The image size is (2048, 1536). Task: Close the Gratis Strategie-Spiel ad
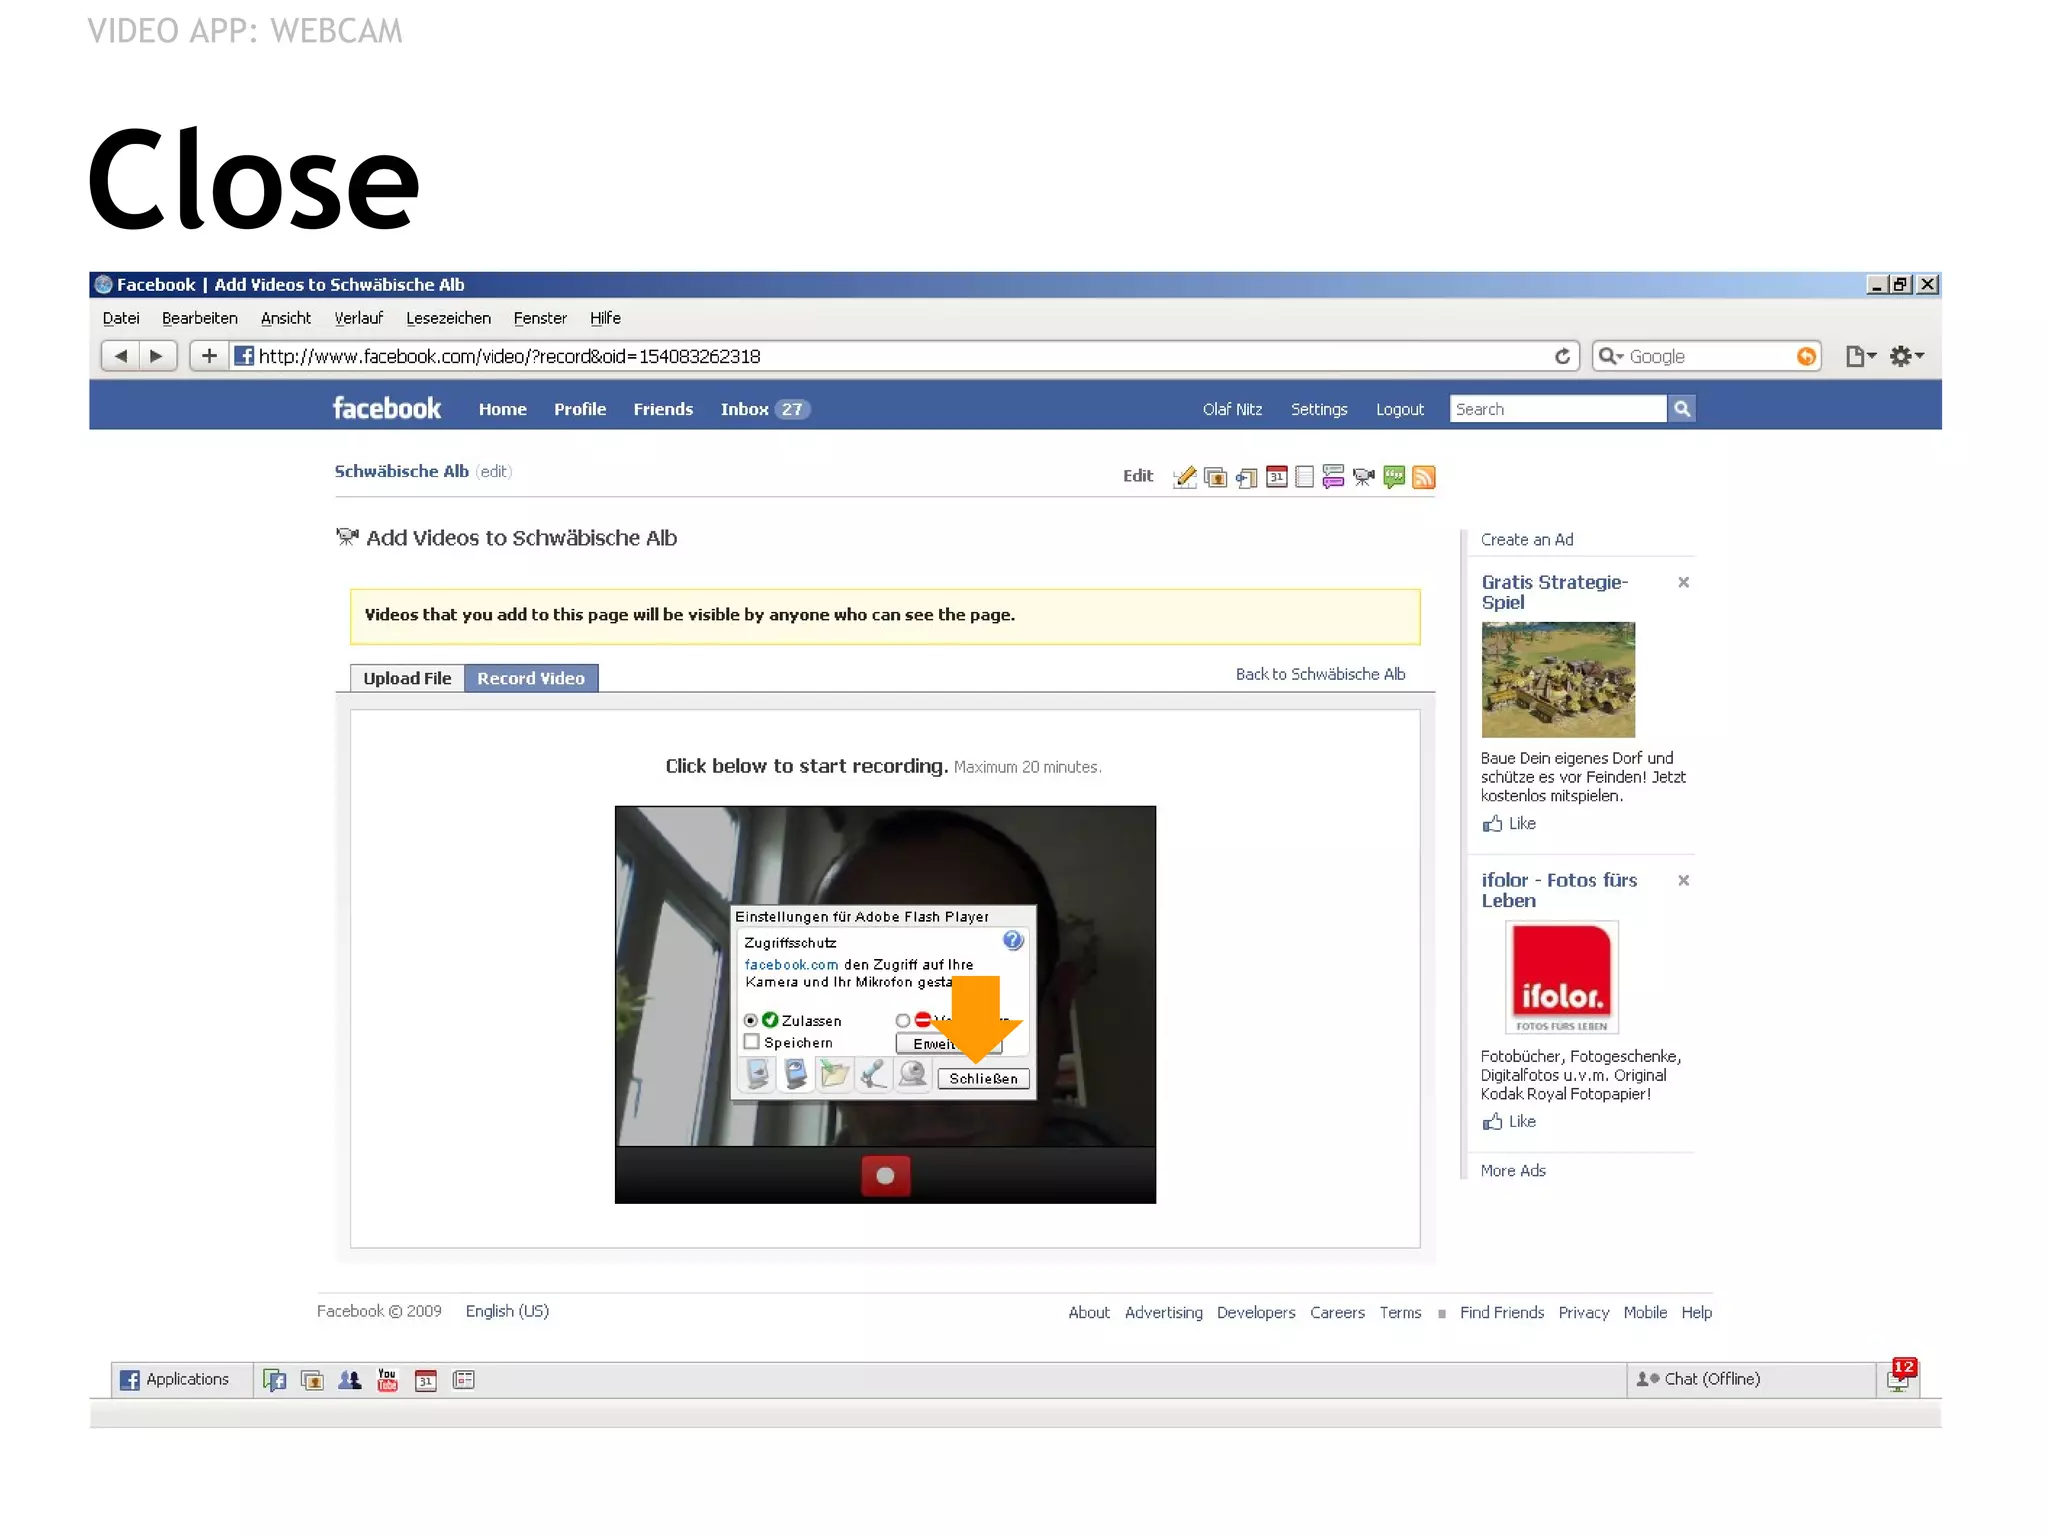click(x=1683, y=582)
